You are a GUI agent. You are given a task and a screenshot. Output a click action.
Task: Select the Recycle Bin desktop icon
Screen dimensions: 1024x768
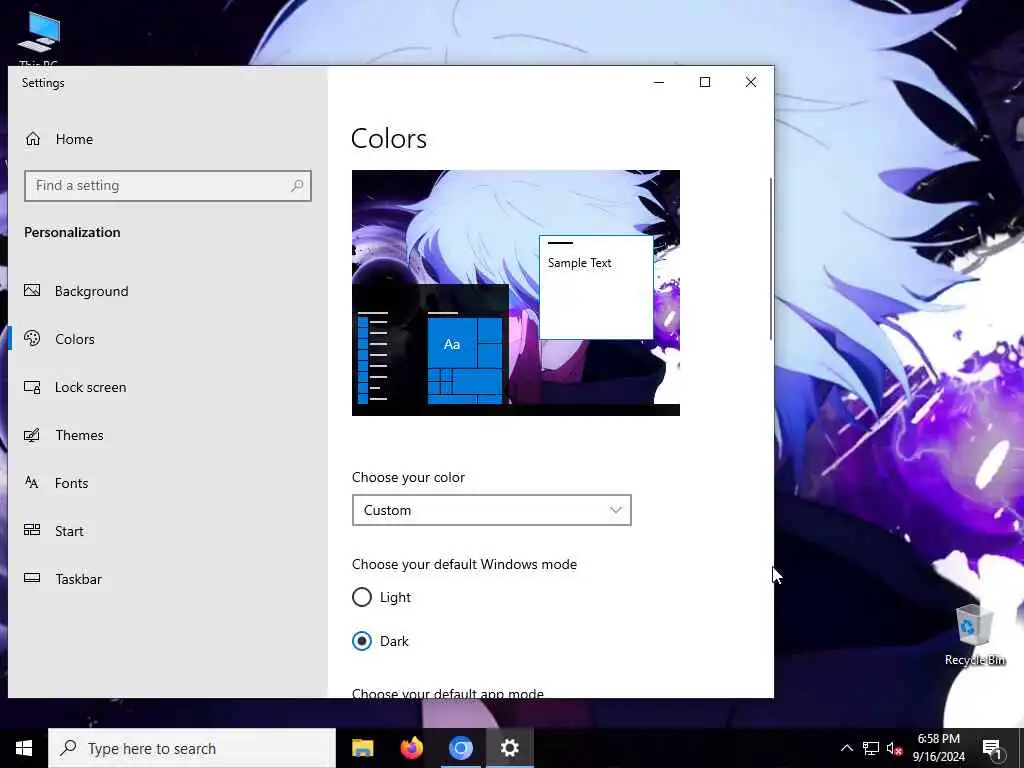pyautogui.click(x=974, y=635)
